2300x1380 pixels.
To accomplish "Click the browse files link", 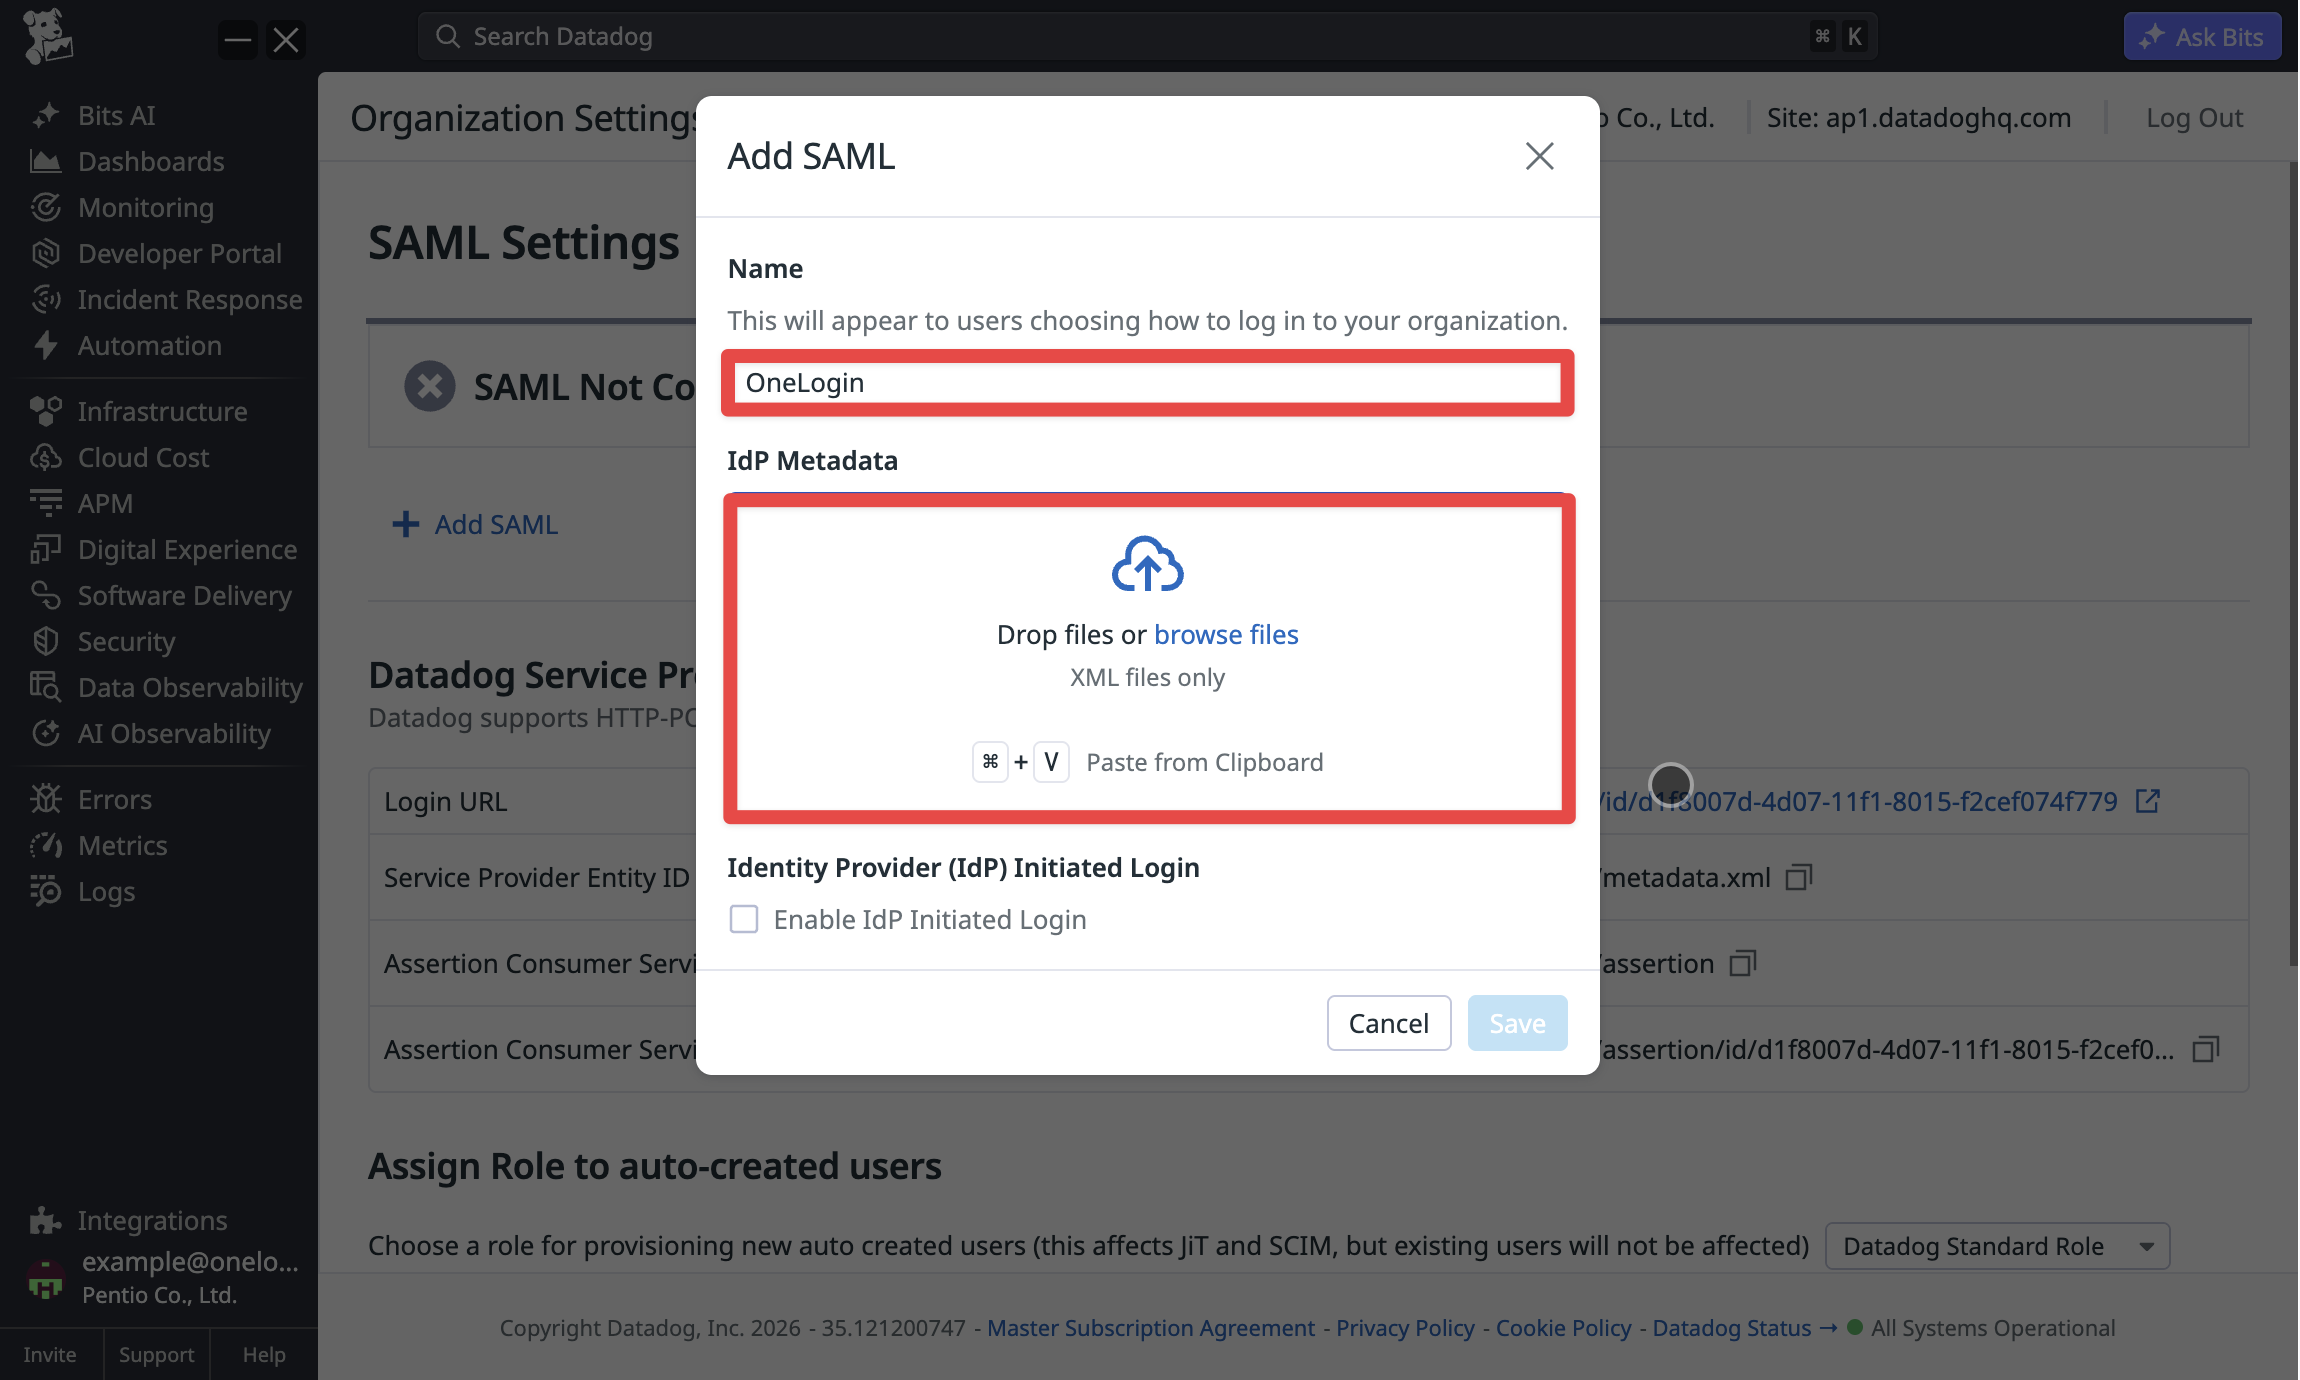I will (1226, 634).
